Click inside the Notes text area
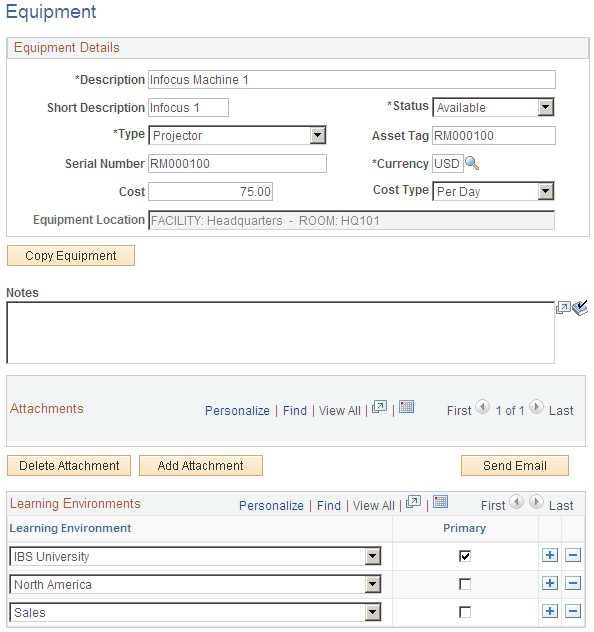The image size is (594, 632). [x=280, y=333]
